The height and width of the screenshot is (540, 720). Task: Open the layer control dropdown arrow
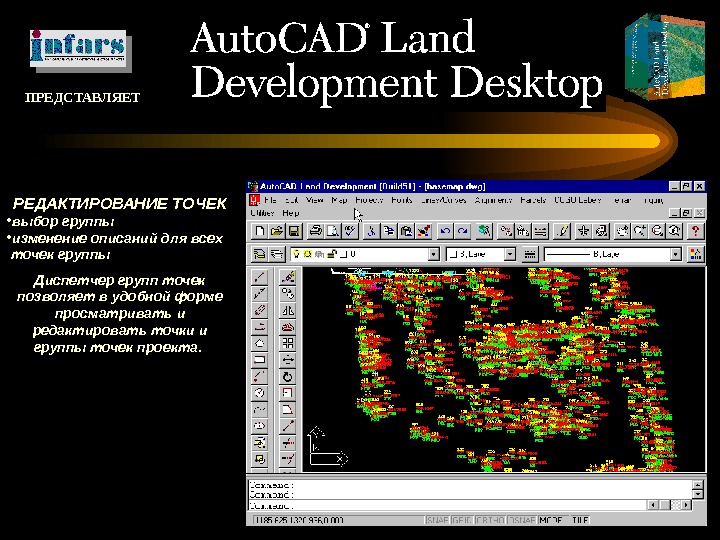point(433,254)
